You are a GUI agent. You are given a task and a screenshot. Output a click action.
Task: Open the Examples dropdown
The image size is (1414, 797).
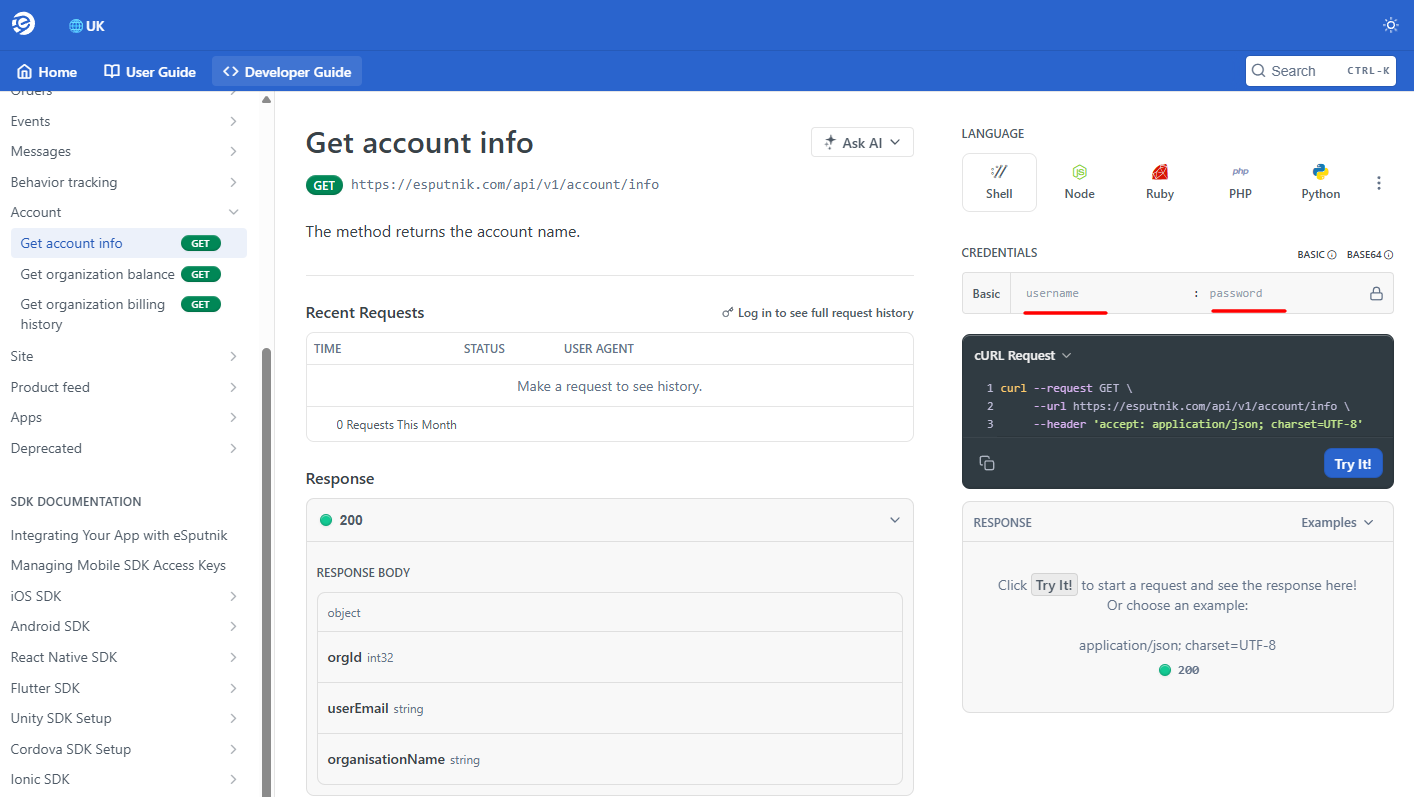click(1337, 522)
